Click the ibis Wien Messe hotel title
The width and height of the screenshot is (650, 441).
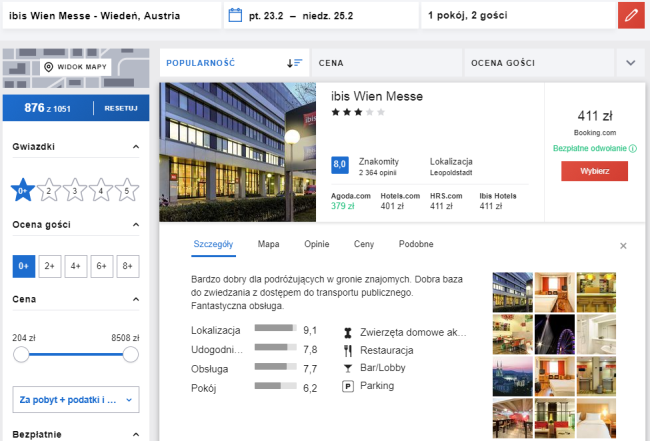tap(377, 96)
